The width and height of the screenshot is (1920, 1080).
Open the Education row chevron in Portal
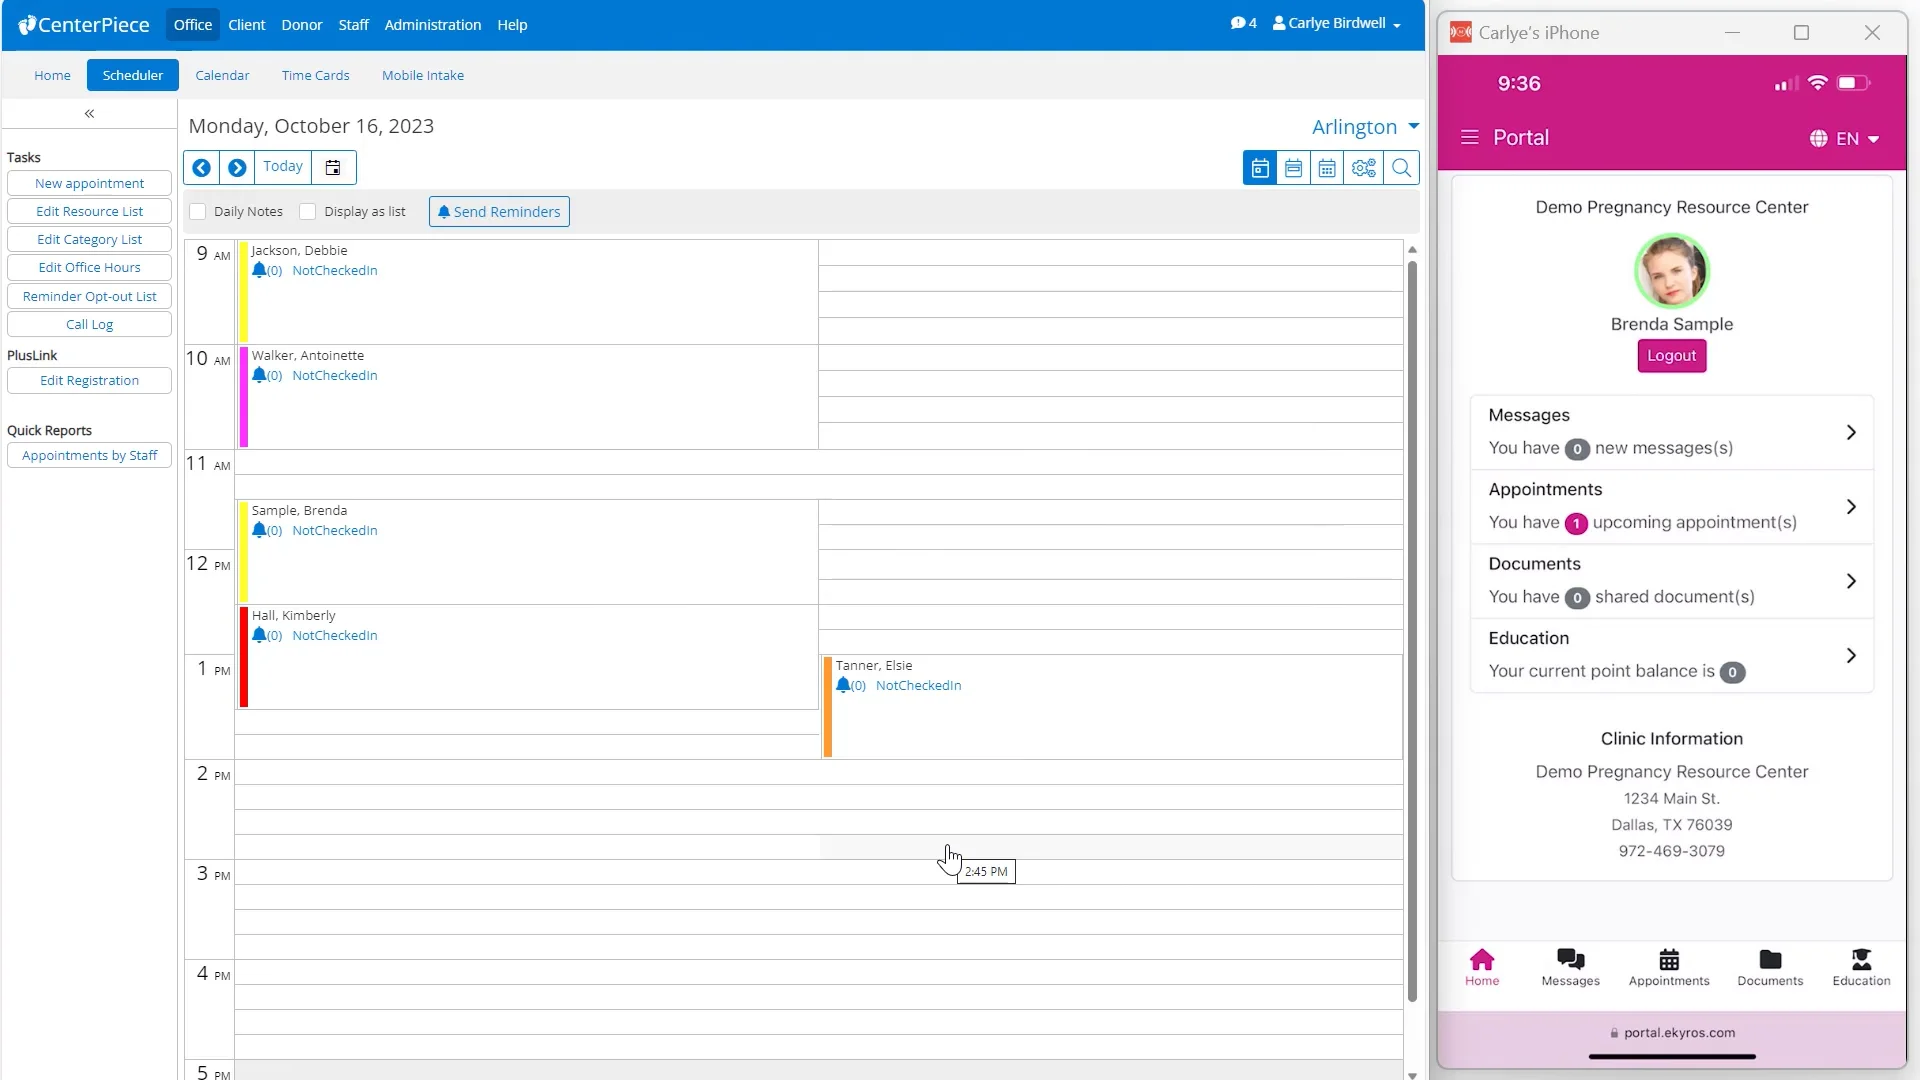click(x=1851, y=656)
